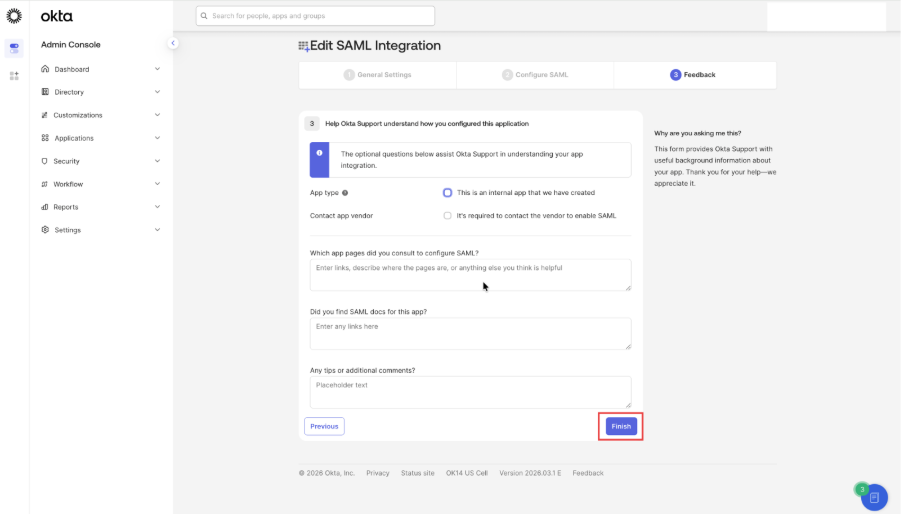The image size is (901, 514).
Task: Click the Okta sunburst logo icon
Action: coord(14,16)
